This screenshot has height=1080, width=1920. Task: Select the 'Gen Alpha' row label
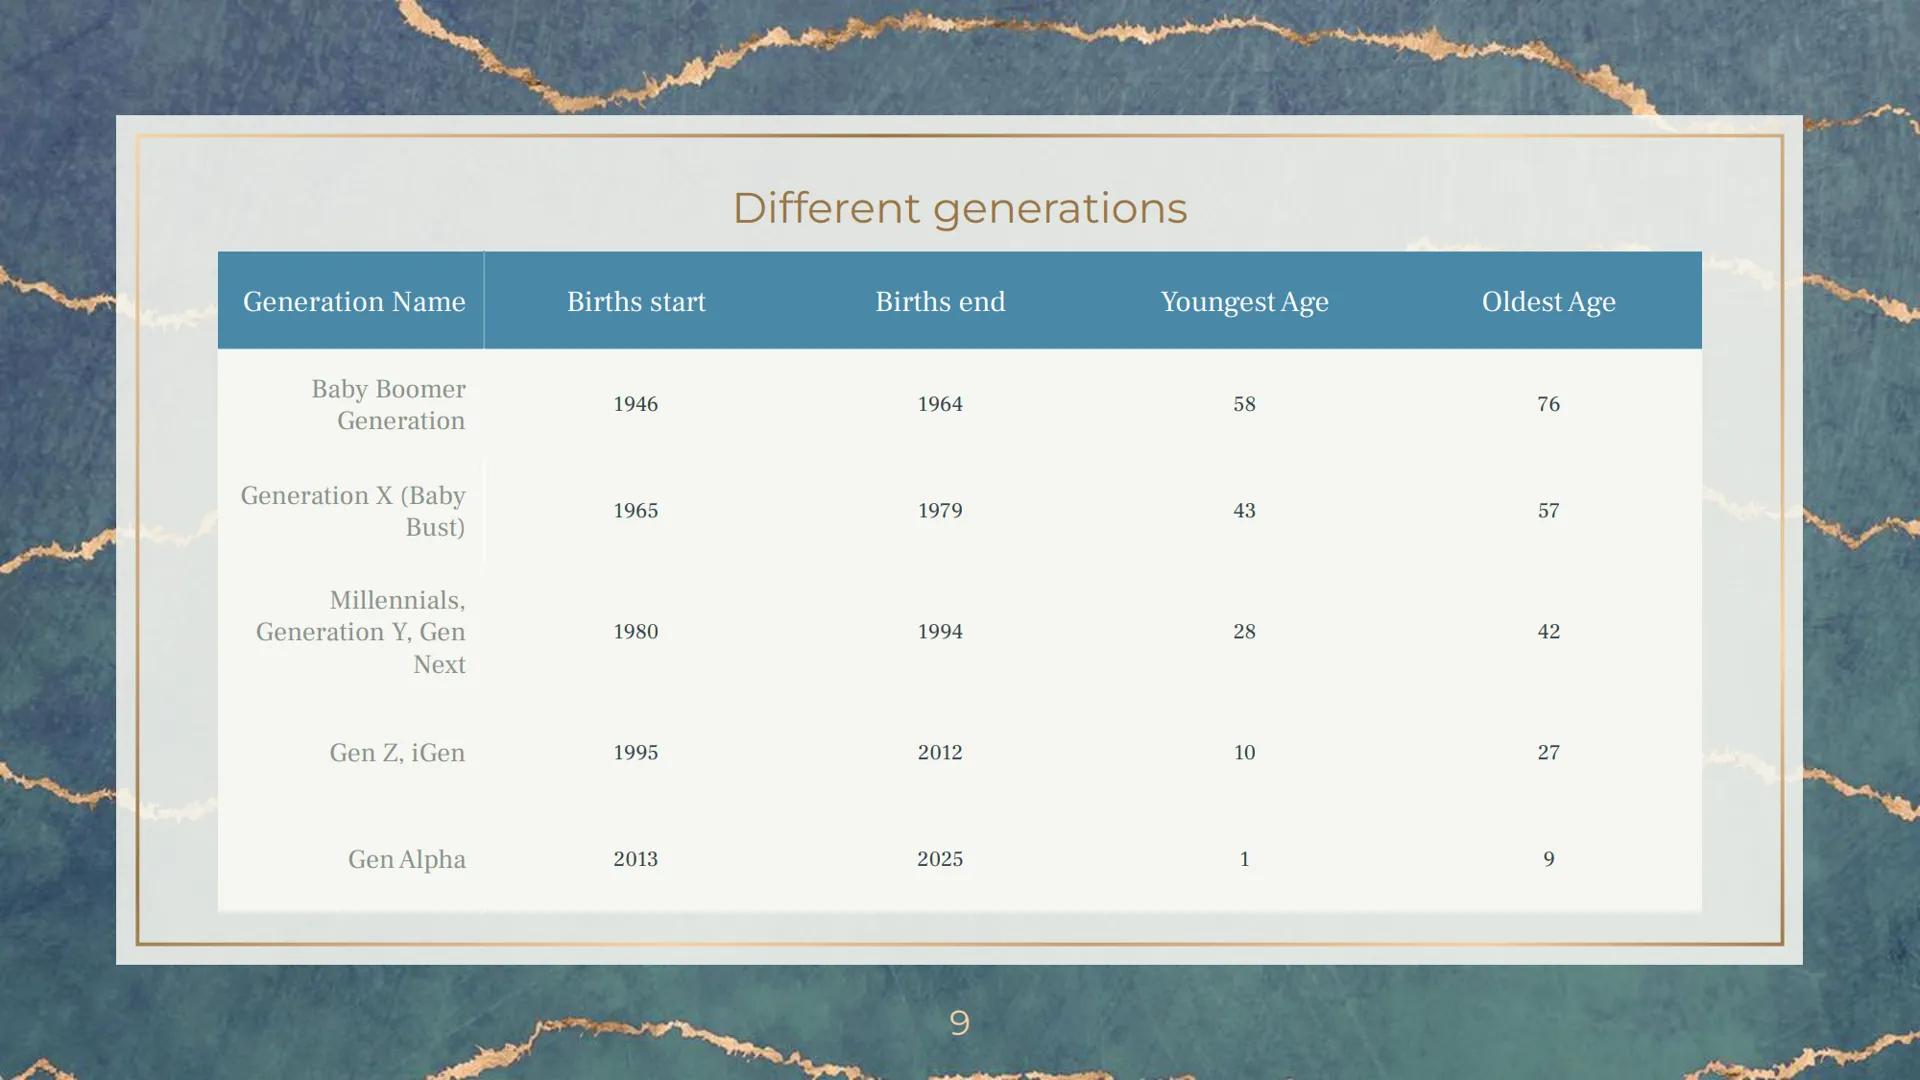click(406, 859)
